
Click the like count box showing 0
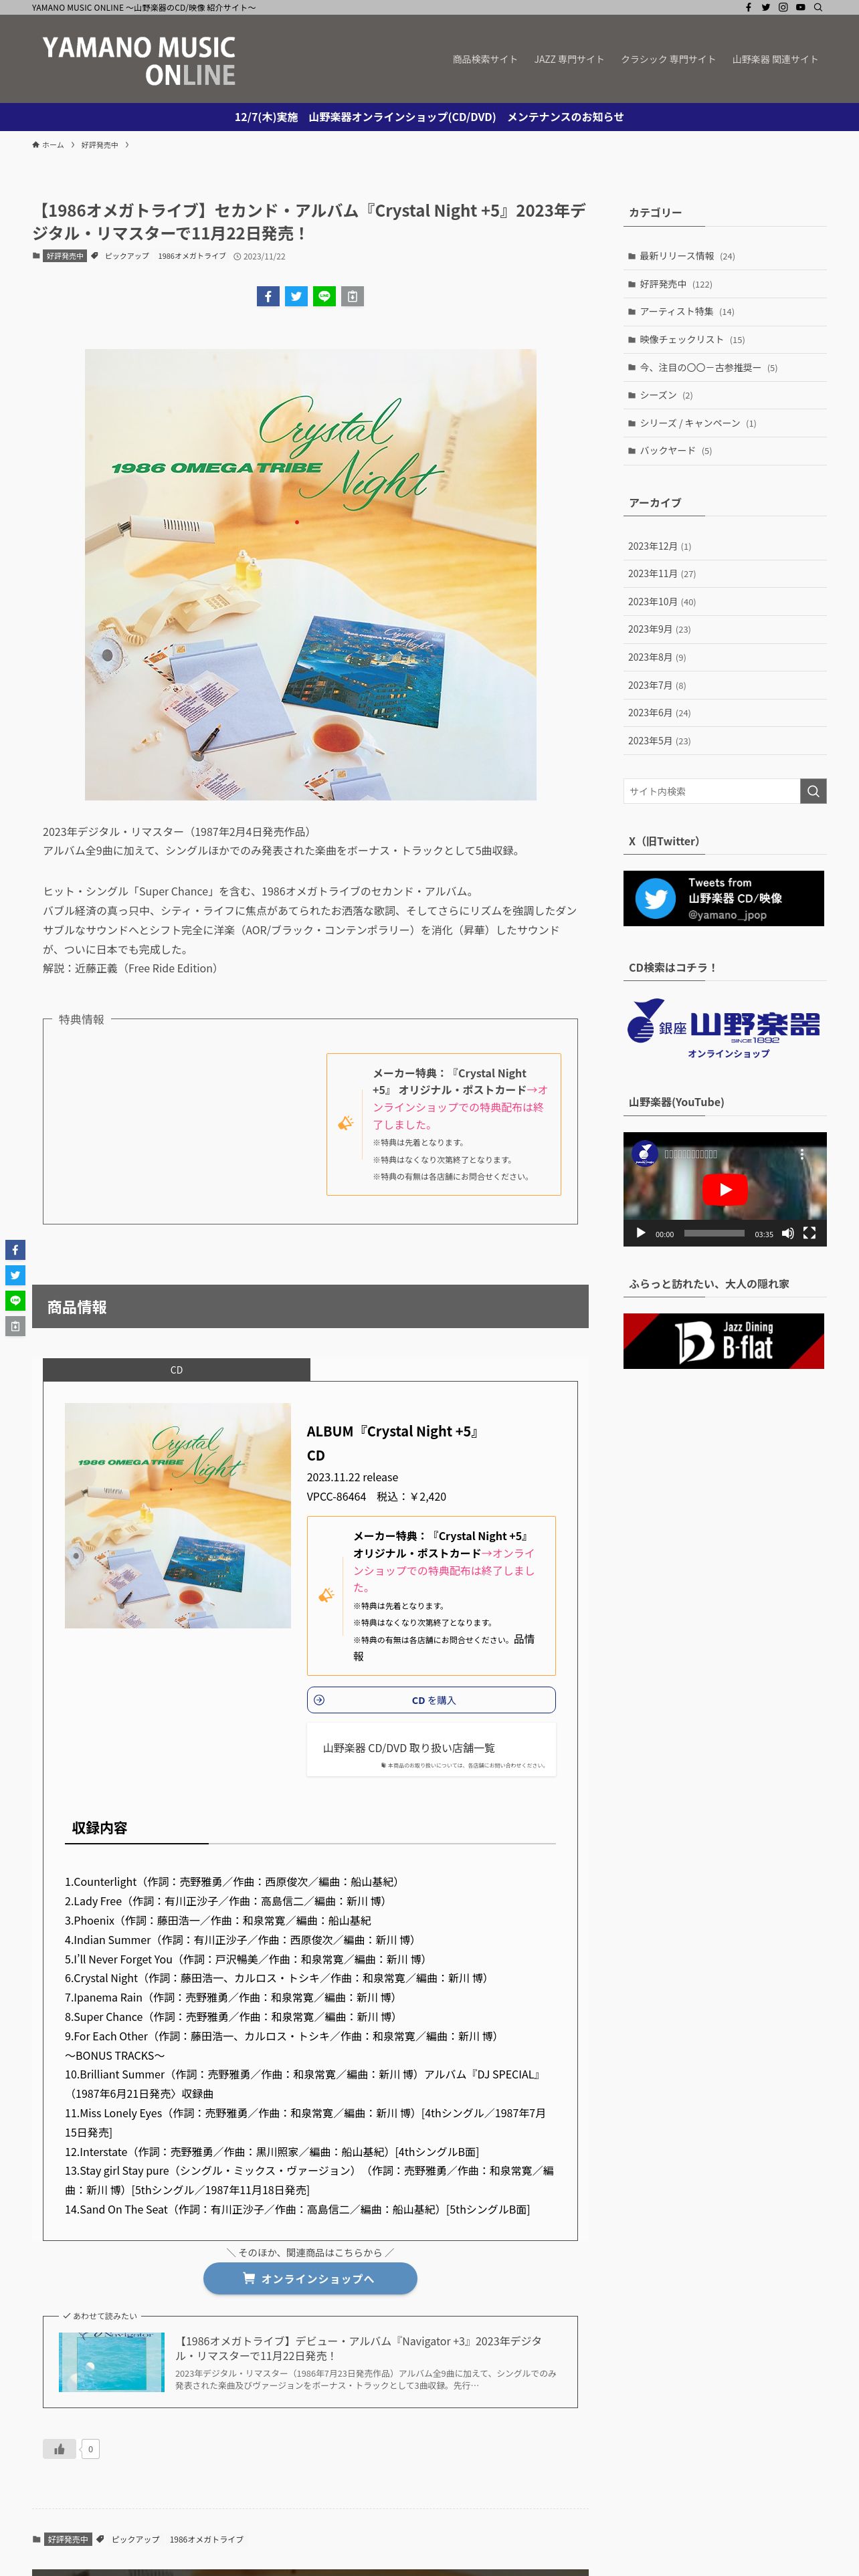(90, 2449)
